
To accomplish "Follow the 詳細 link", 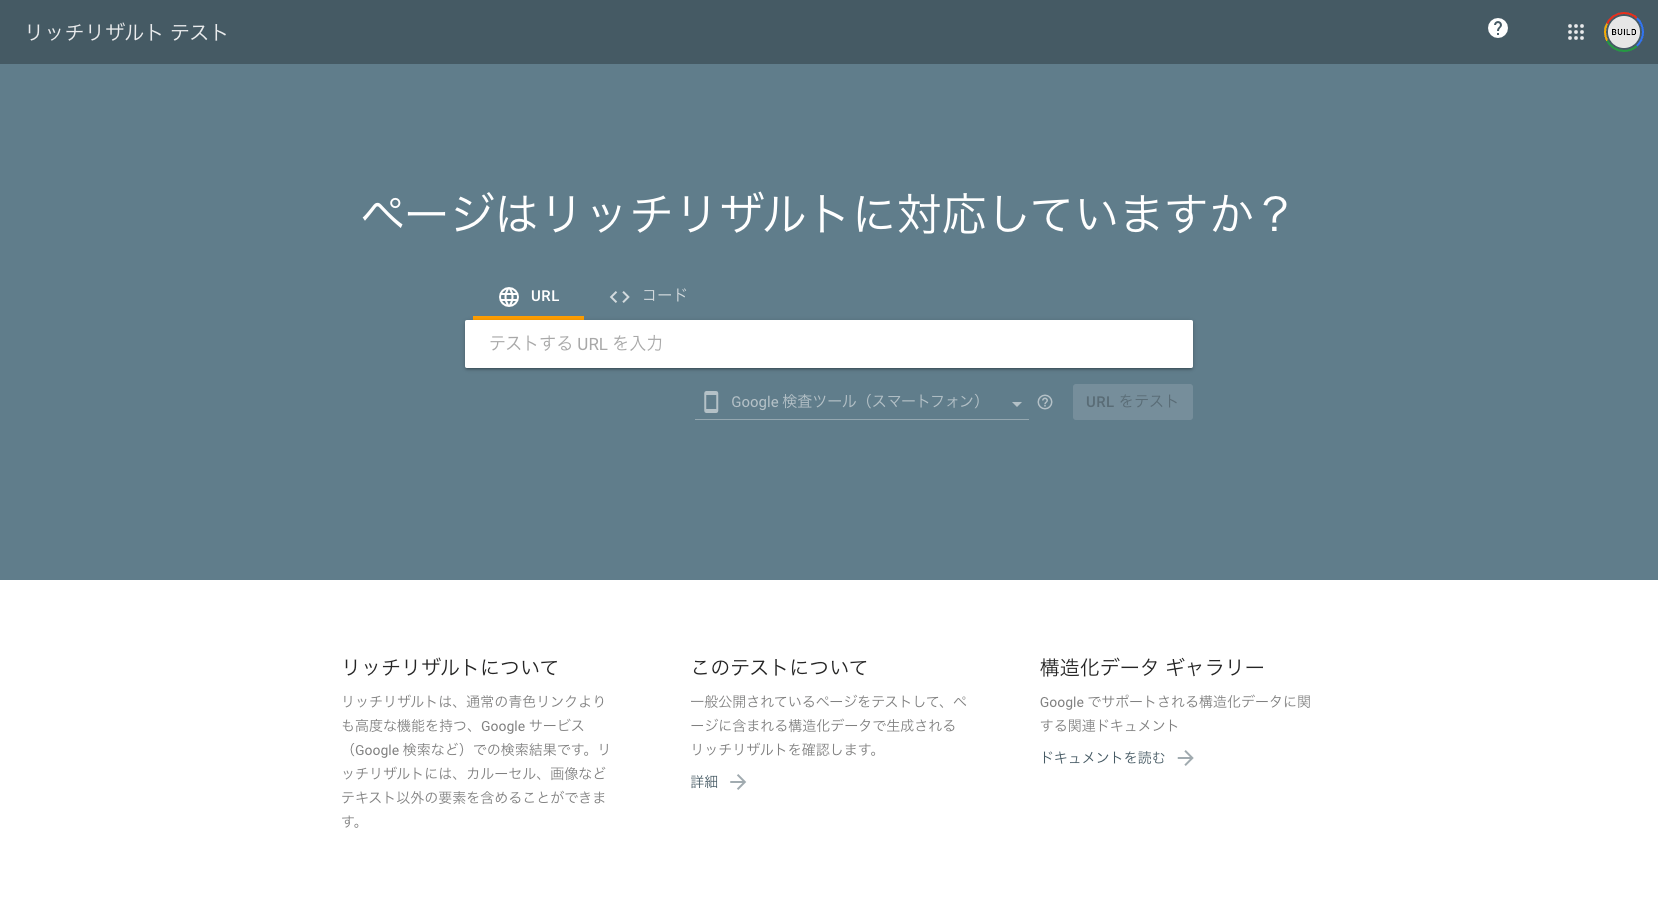I will tap(704, 782).
